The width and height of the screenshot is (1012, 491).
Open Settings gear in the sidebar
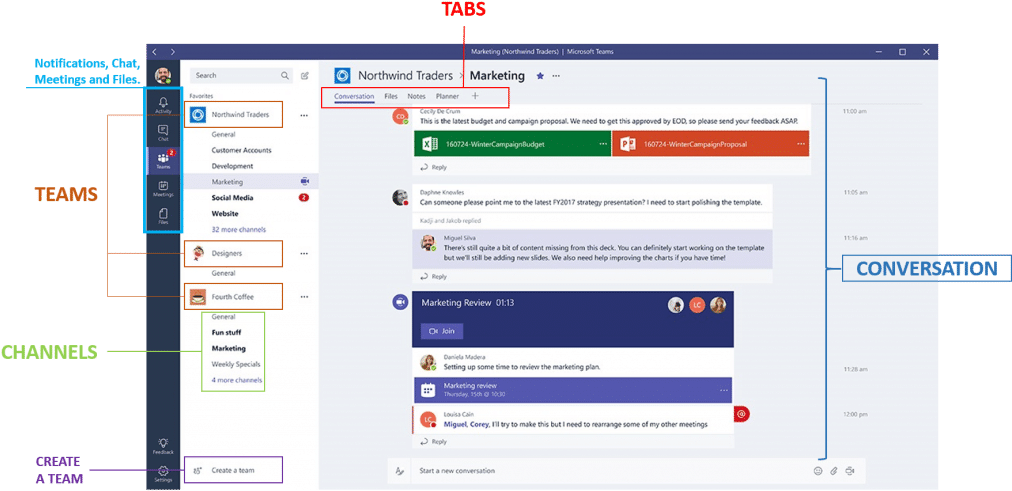tap(163, 474)
